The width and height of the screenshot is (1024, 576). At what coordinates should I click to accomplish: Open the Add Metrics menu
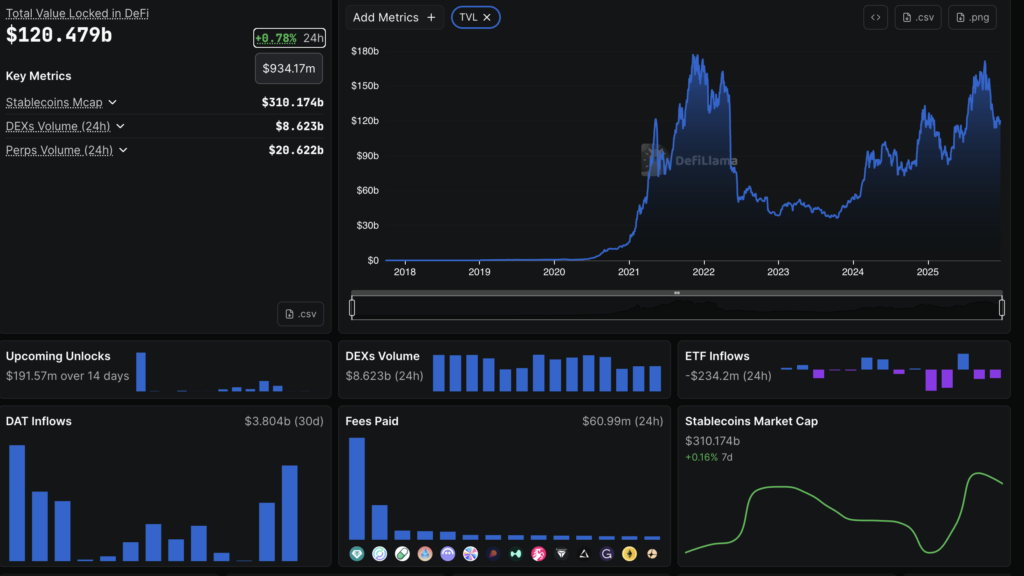click(394, 17)
